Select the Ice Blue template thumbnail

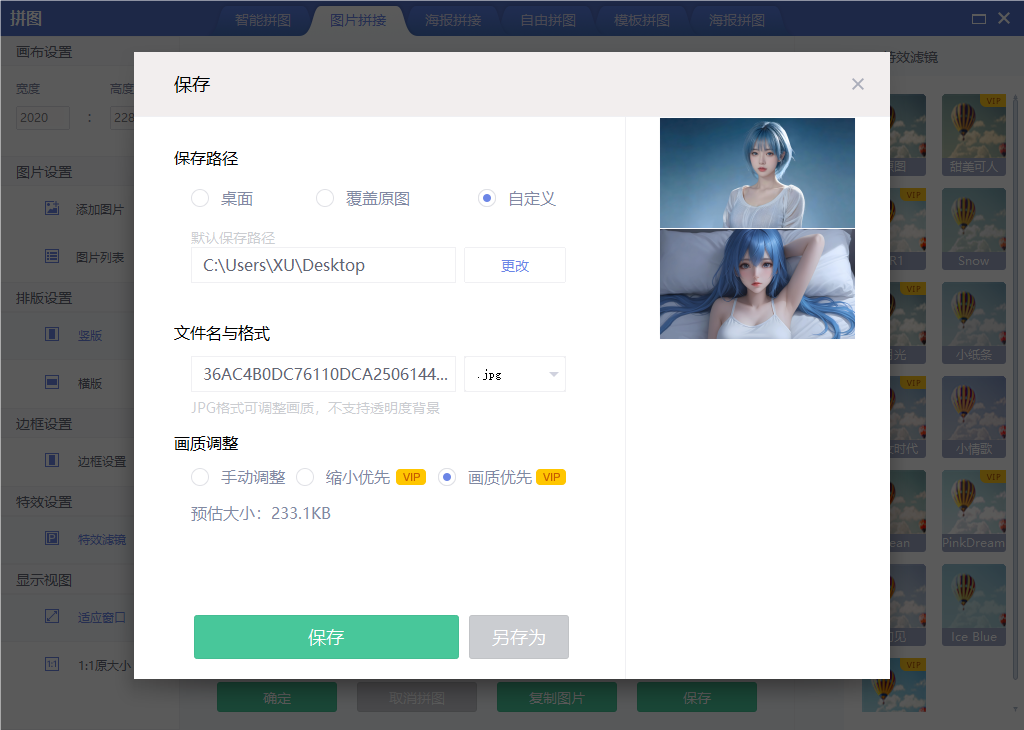coord(973,604)
